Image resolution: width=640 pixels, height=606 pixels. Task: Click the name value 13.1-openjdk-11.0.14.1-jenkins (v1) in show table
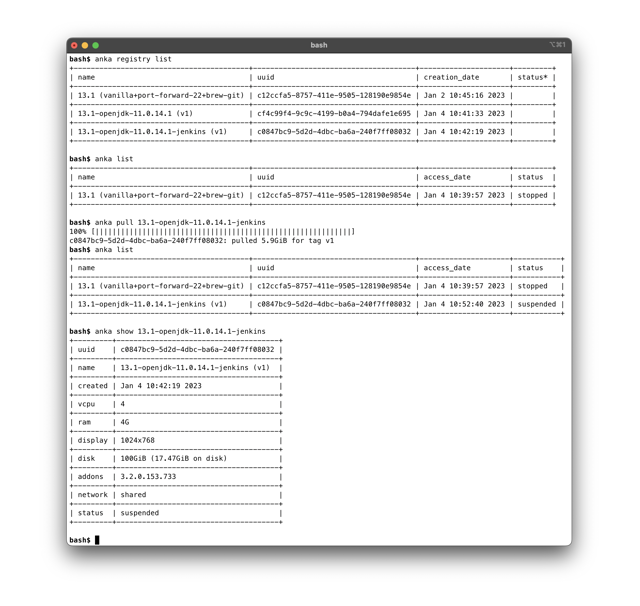[x=195, y=368]
